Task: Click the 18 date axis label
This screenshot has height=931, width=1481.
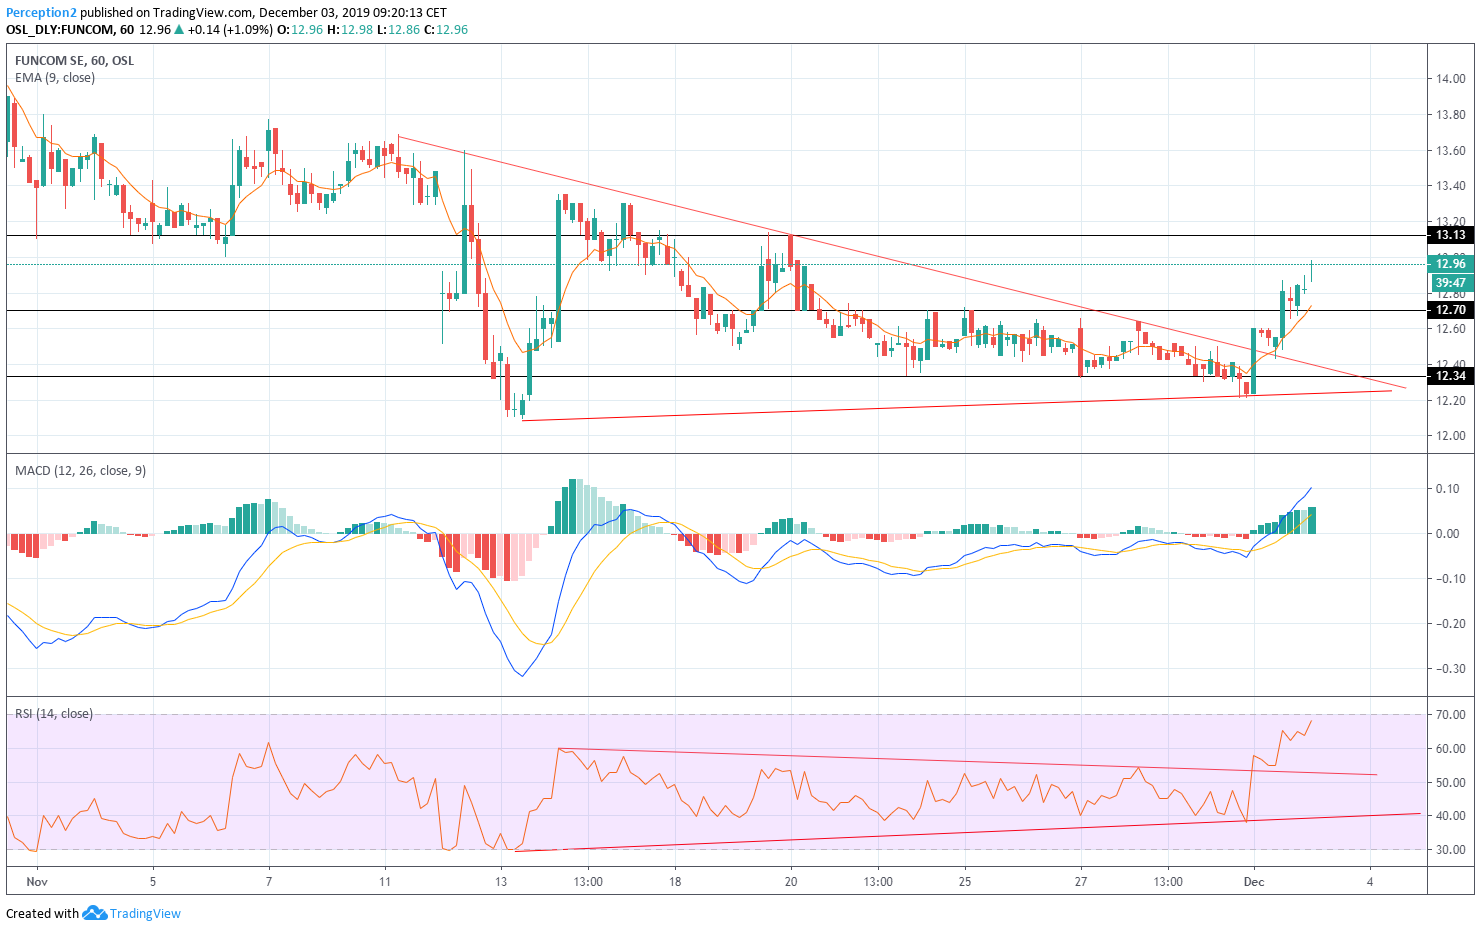Action: (675, 882)
